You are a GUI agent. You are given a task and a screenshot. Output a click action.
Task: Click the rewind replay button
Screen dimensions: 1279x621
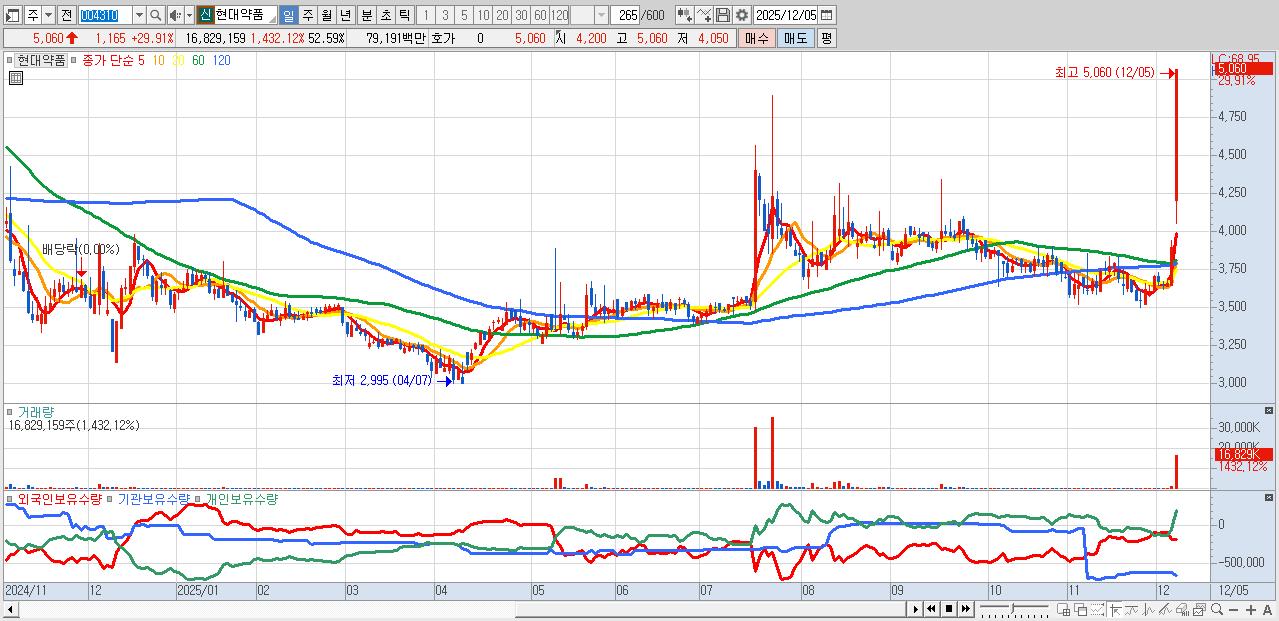tap(932, 609)
